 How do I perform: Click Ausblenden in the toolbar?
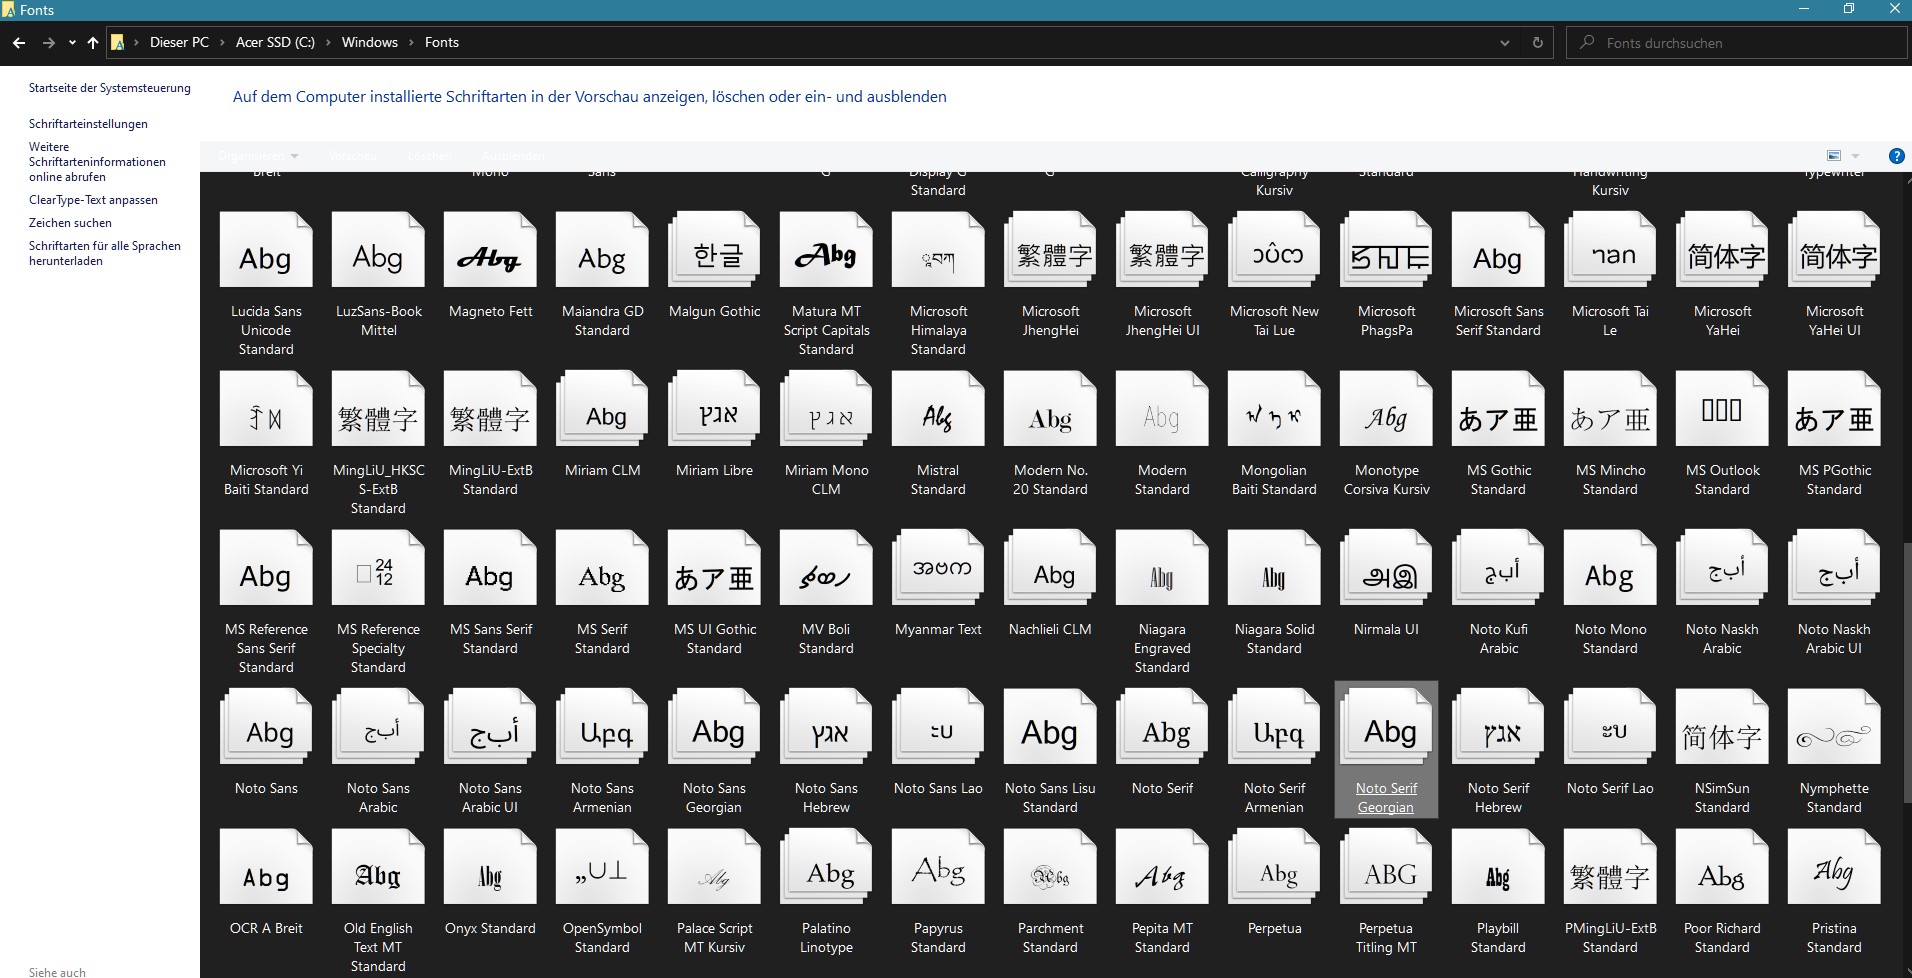click(x=513, y=156)
